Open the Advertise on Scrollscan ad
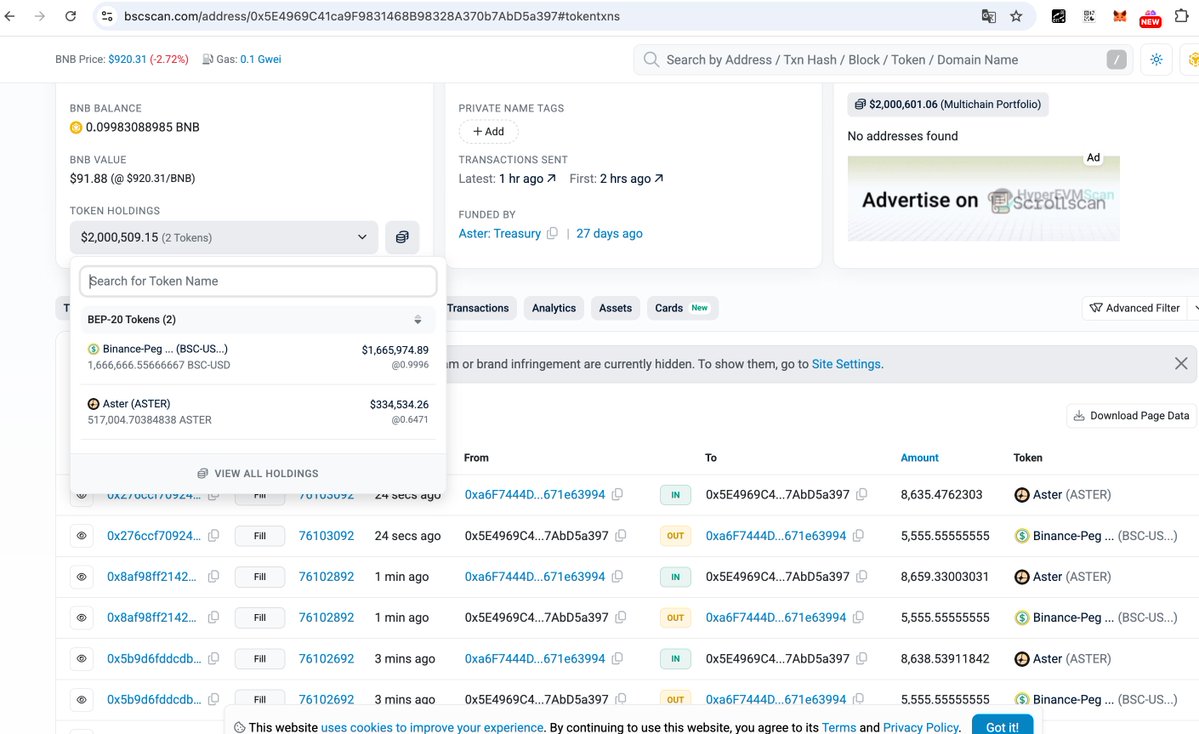 (983, 199)
